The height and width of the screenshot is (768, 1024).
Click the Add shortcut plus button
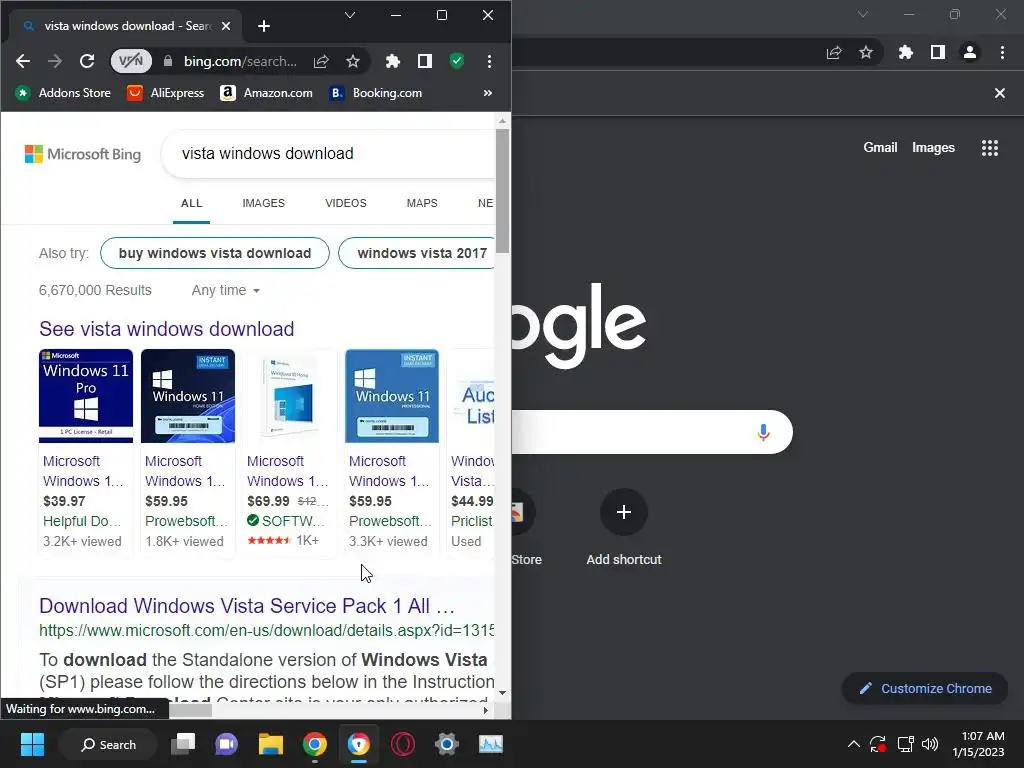[624, 512]
